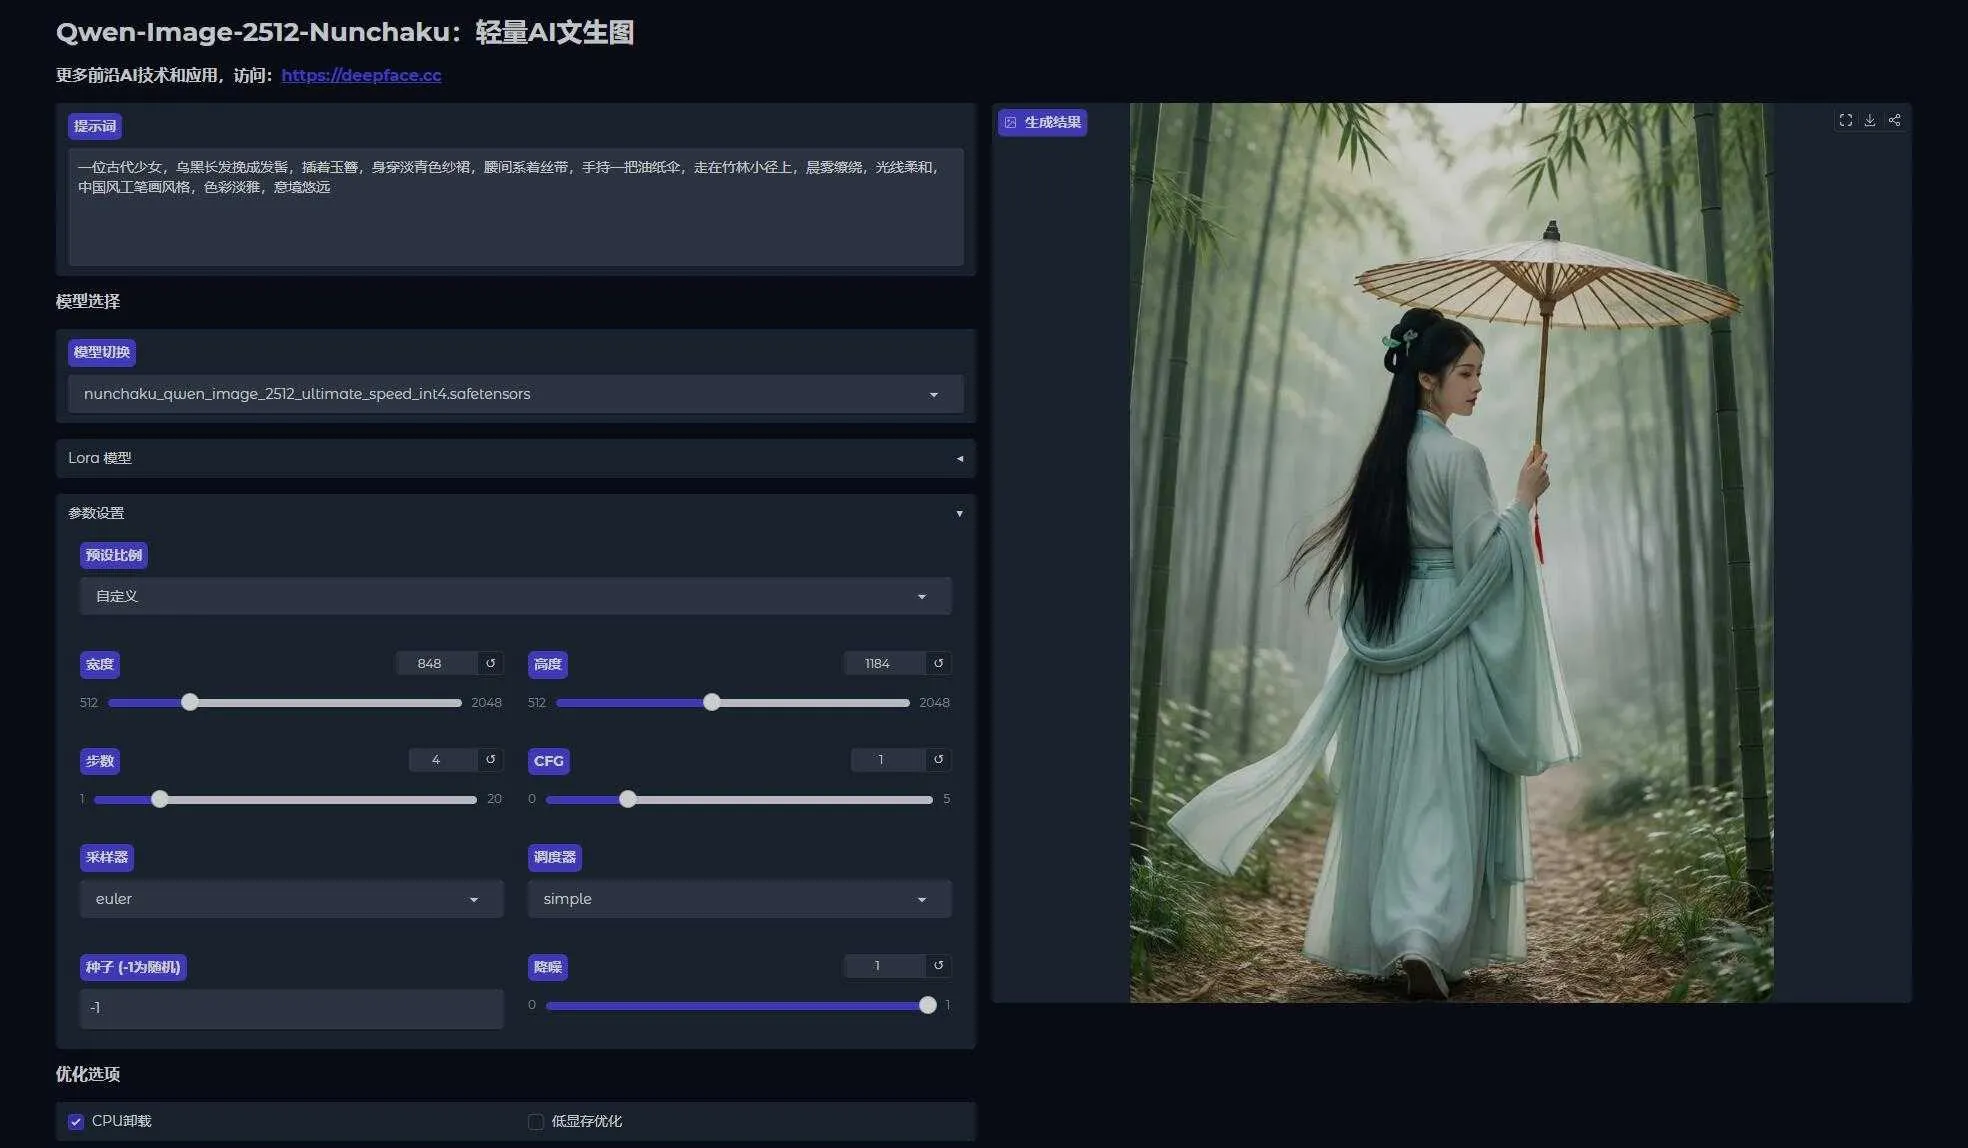
Task: Click the seed input field containing -1
Action: 290,1007
